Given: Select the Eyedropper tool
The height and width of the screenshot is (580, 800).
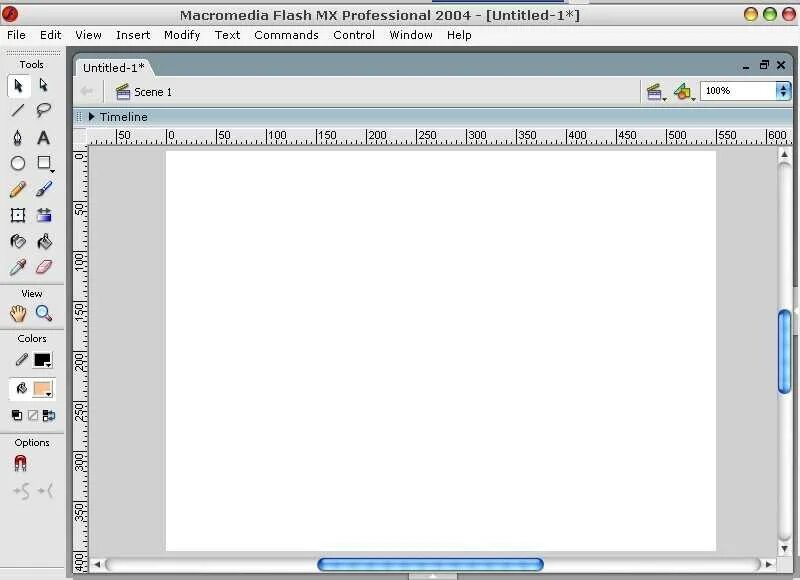Looking at the screenshot, I should (x=18, y=267).
